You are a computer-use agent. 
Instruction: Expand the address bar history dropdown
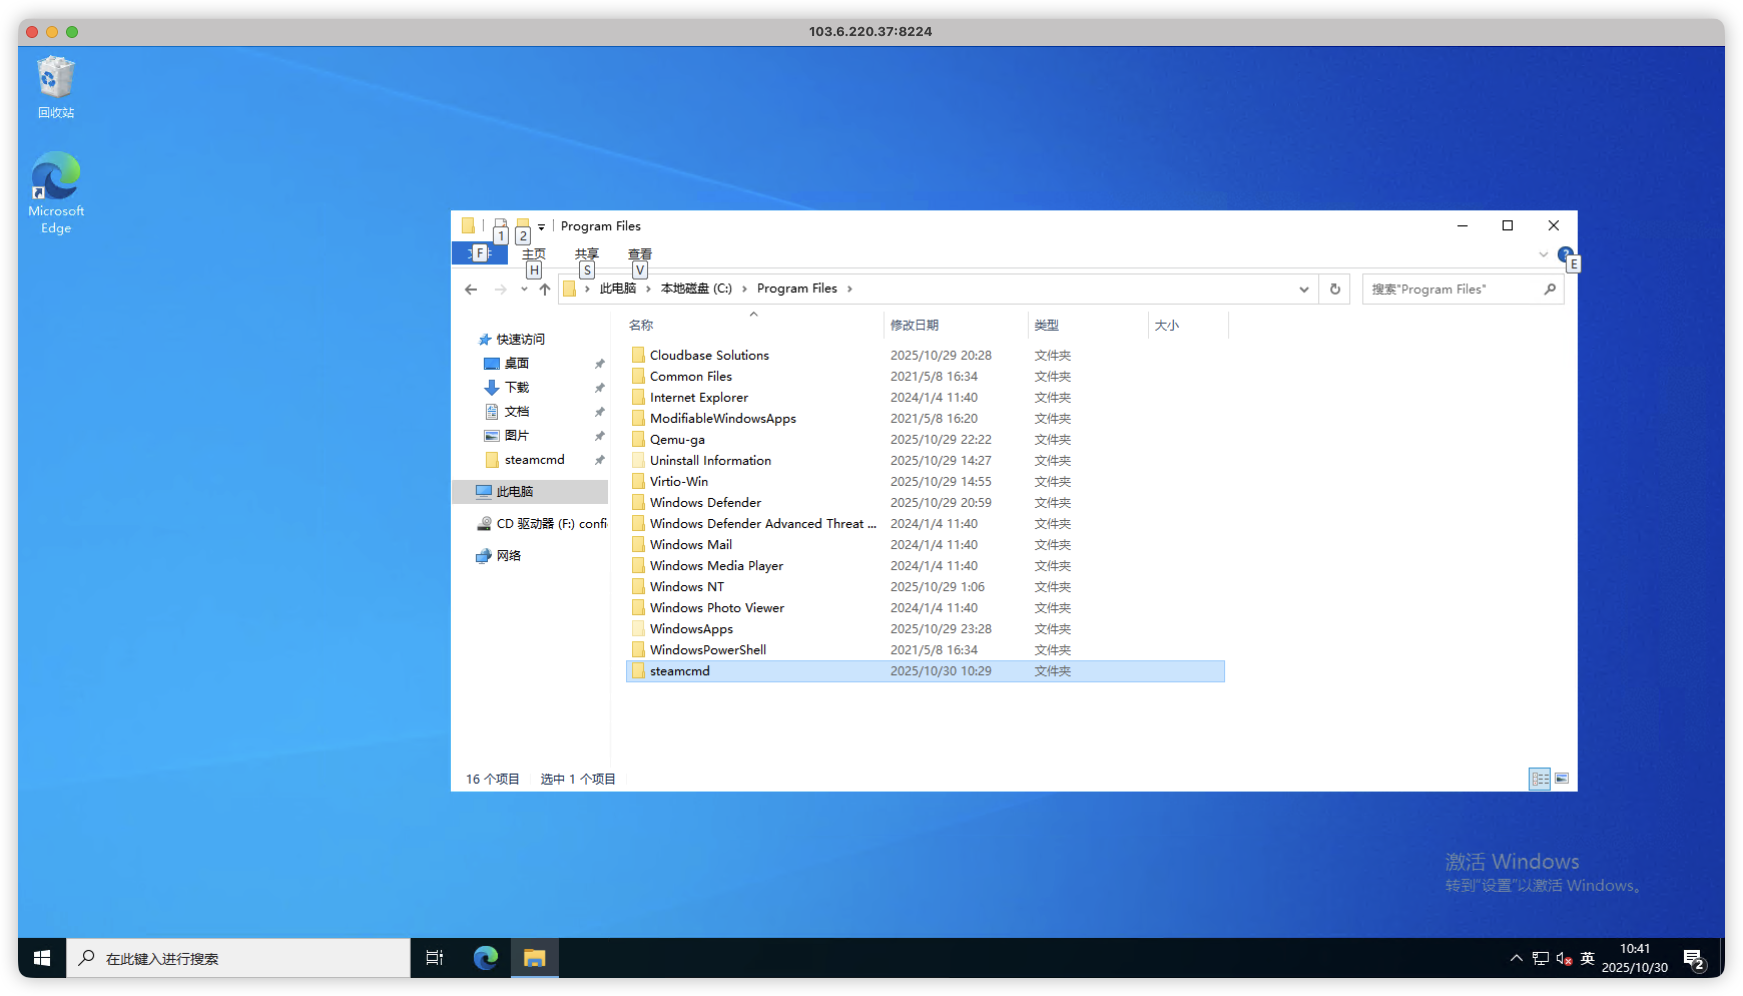tap(1304, 289)
